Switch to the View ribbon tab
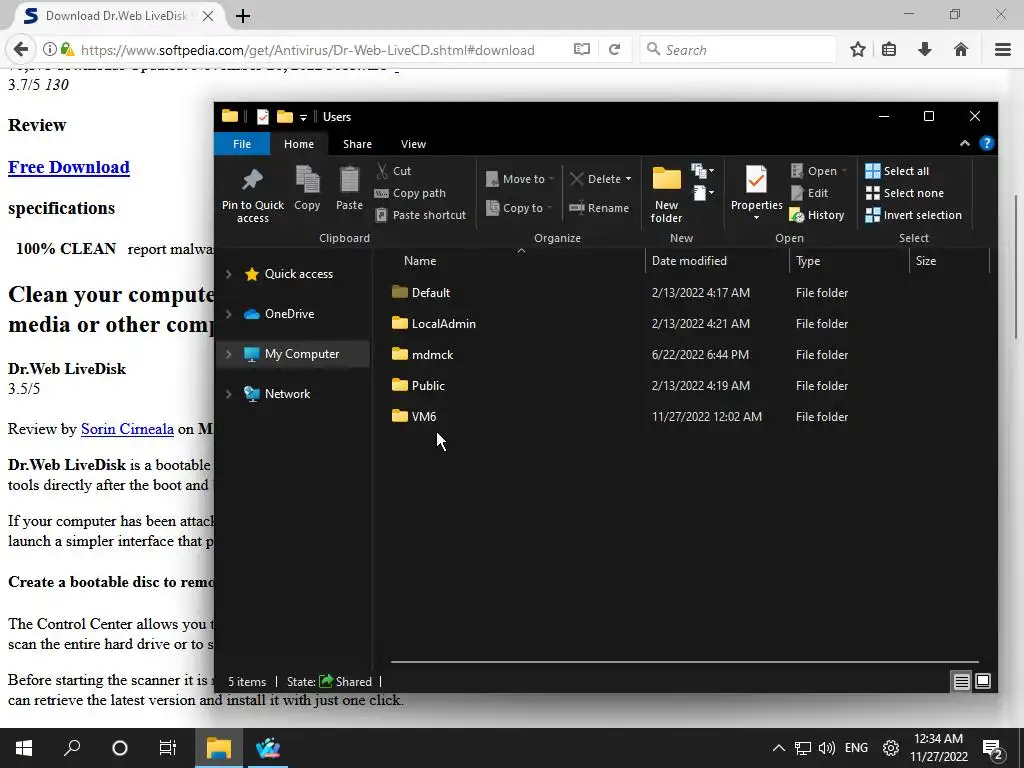Screen dimensions: 1024x768 [413, 144]
